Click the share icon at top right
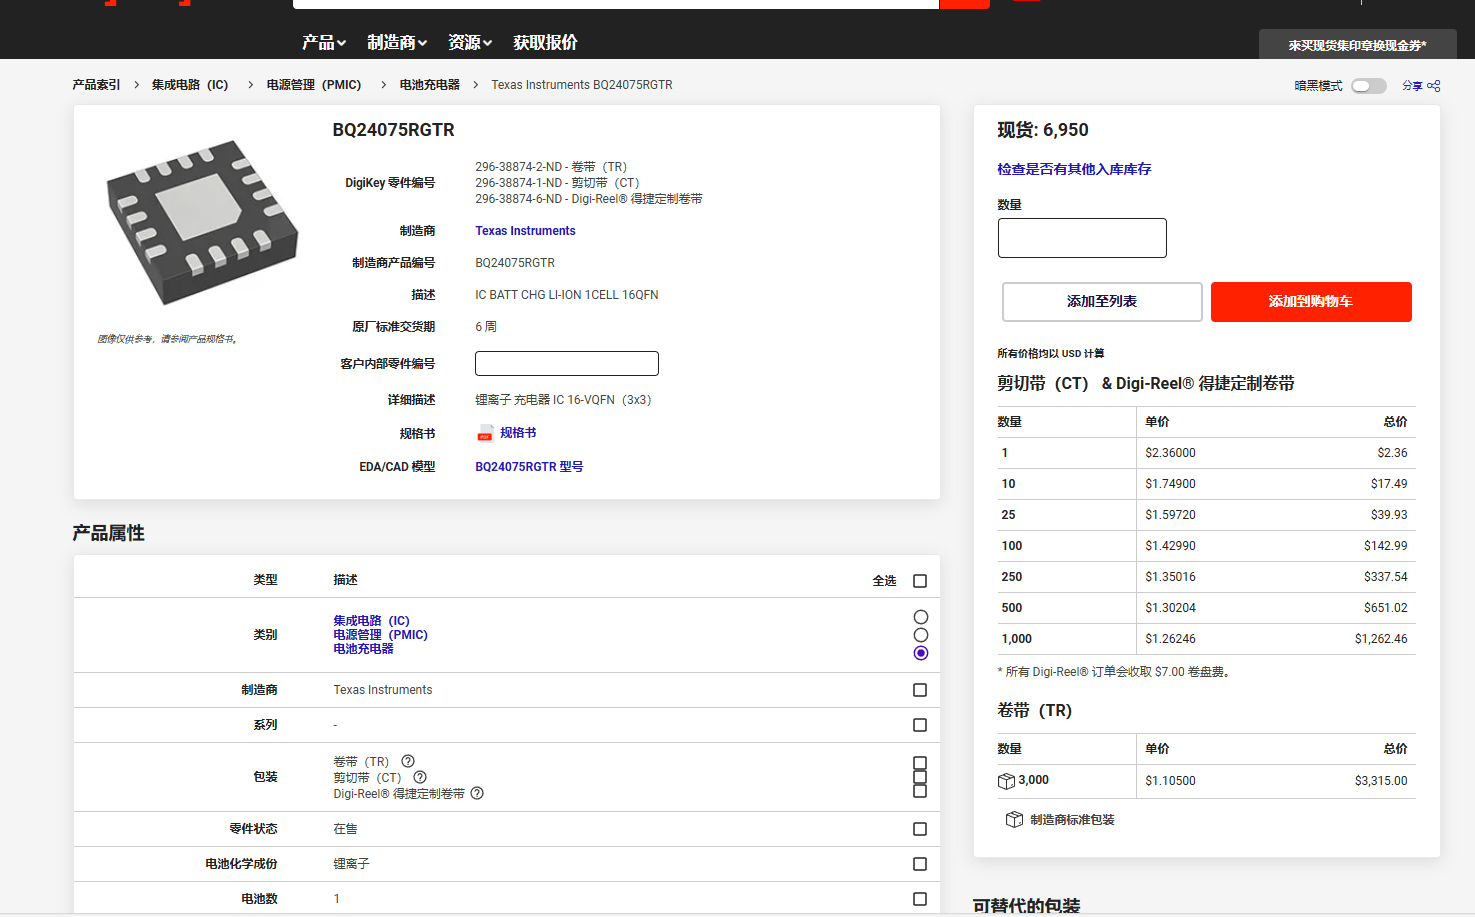The image size is (1475, 917). [x=1433, y=86]
